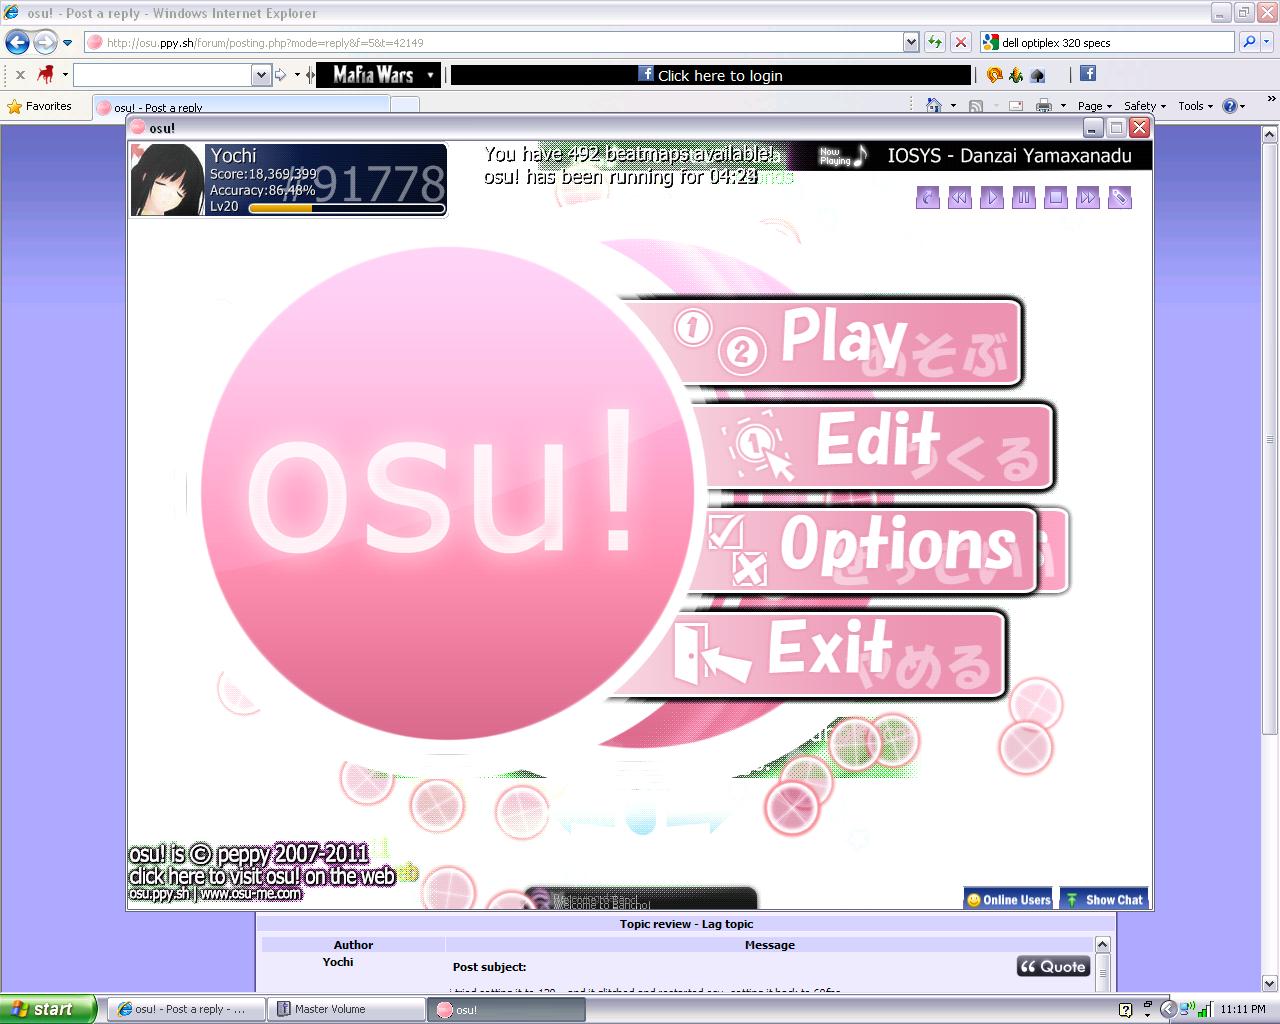
Task: Open the Online Users panel
Action: click(1008, 899)
